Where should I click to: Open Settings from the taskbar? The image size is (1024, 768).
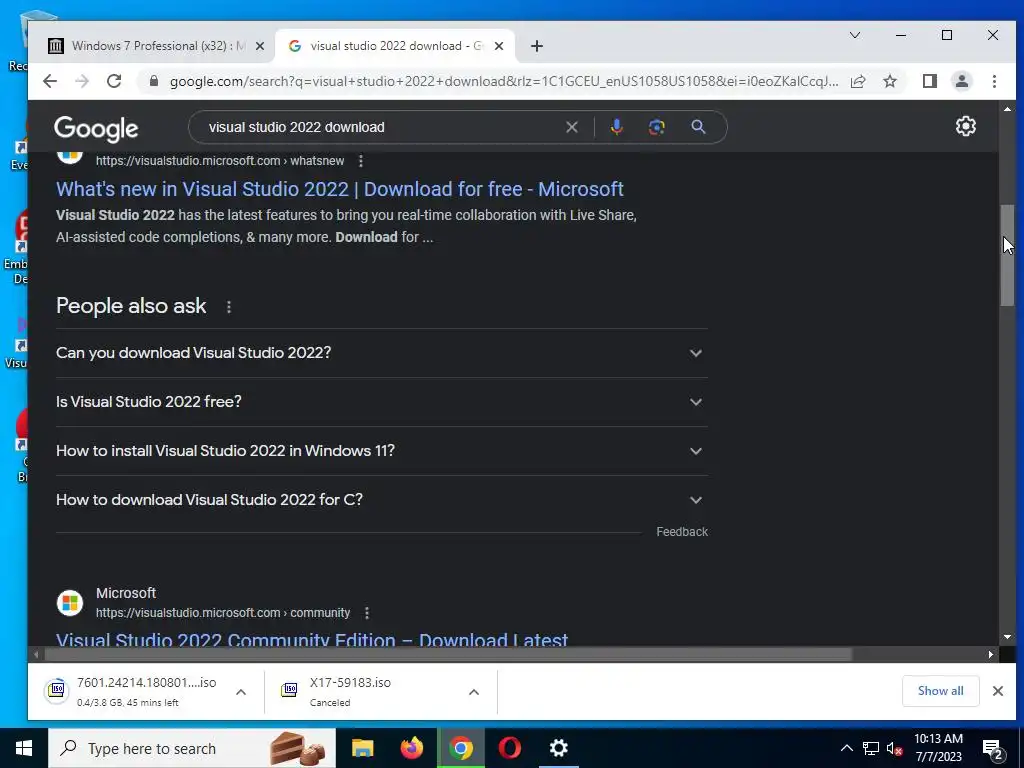click(x=559, y=748)
